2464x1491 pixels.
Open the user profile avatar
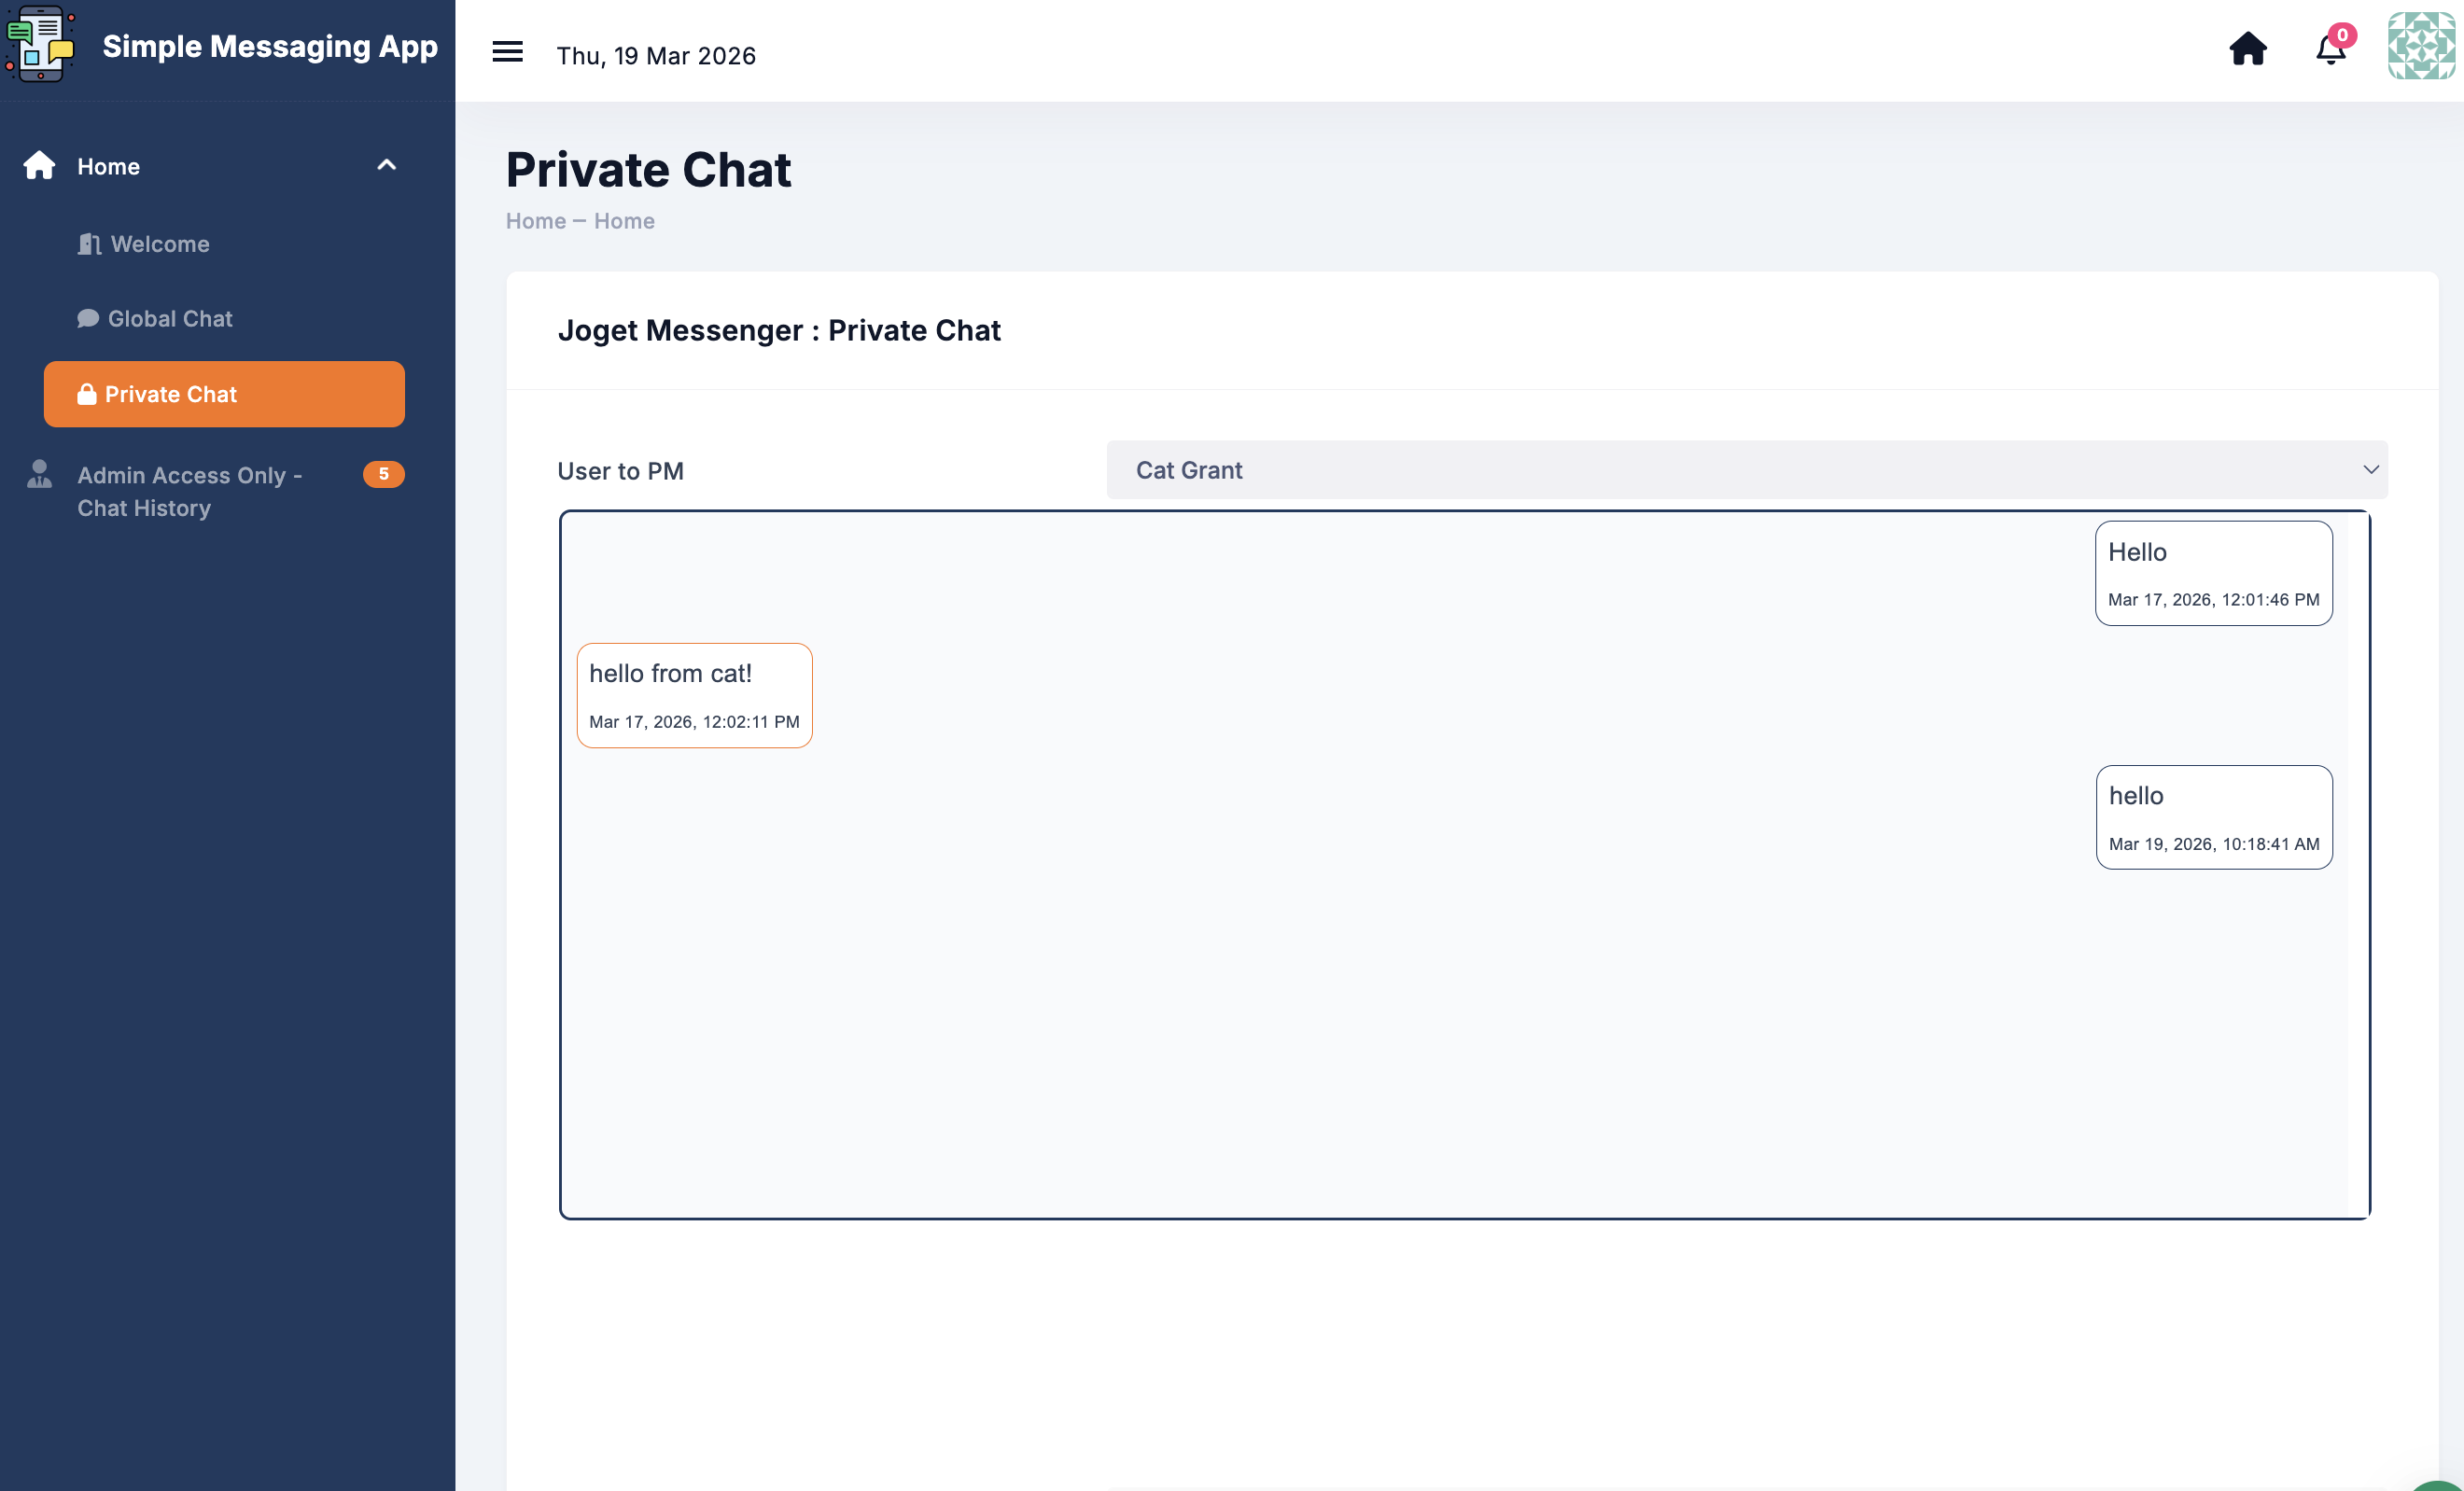tap(2420, 46)
